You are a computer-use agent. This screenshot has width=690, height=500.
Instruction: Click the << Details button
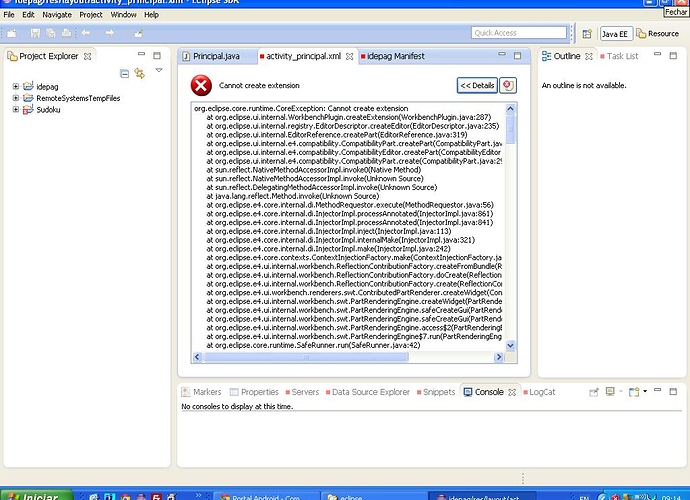(477, 85)
